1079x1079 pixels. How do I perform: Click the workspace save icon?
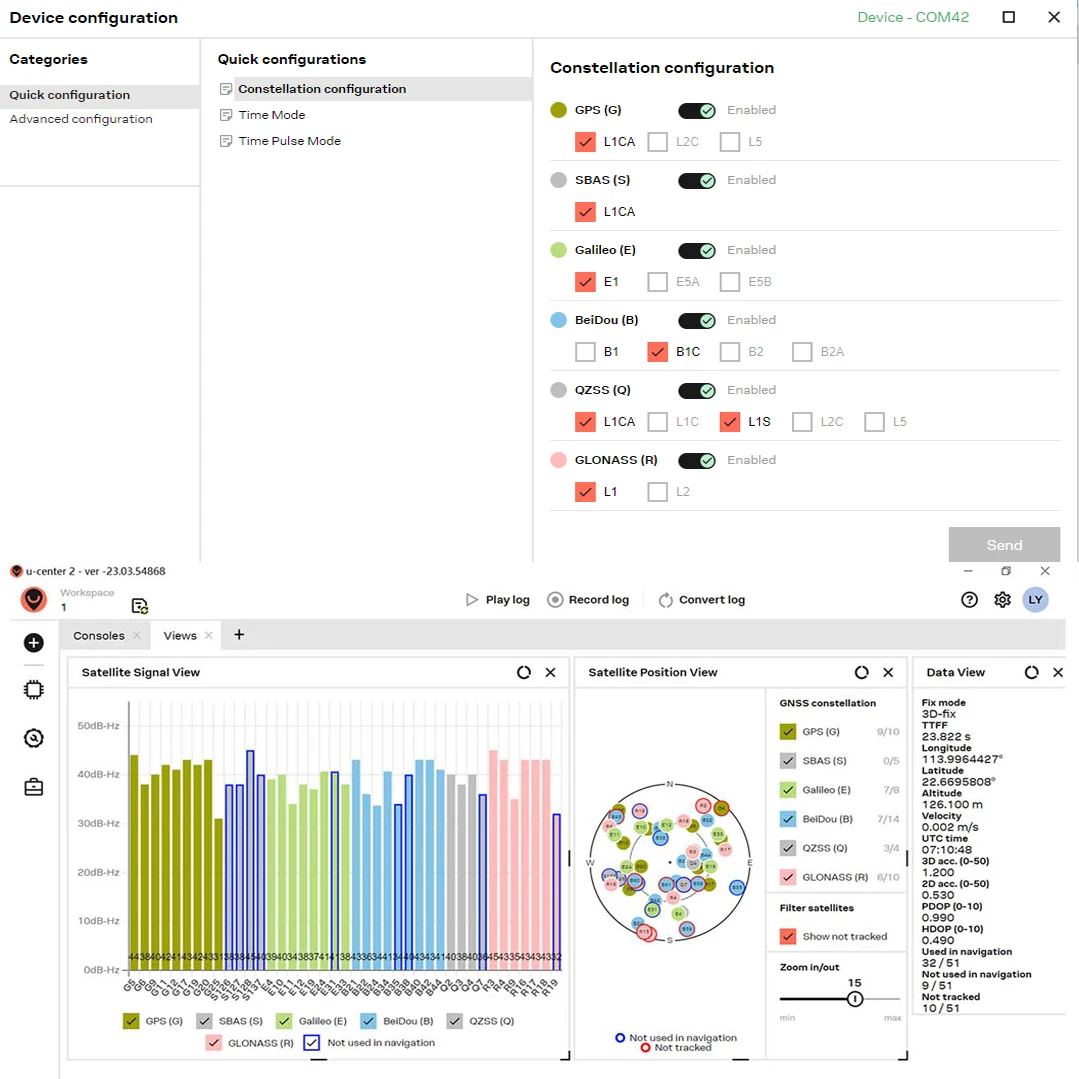point(140,606)
